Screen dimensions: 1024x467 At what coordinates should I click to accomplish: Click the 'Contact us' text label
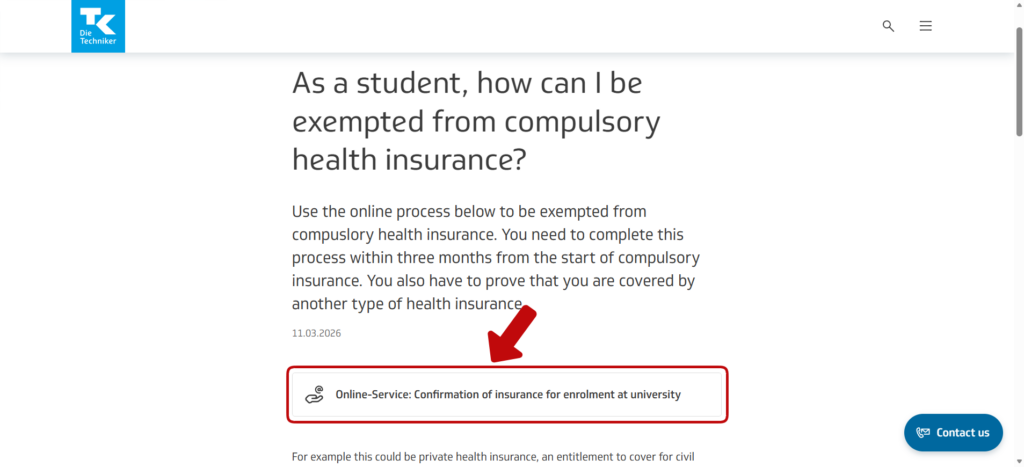point(963,433)
